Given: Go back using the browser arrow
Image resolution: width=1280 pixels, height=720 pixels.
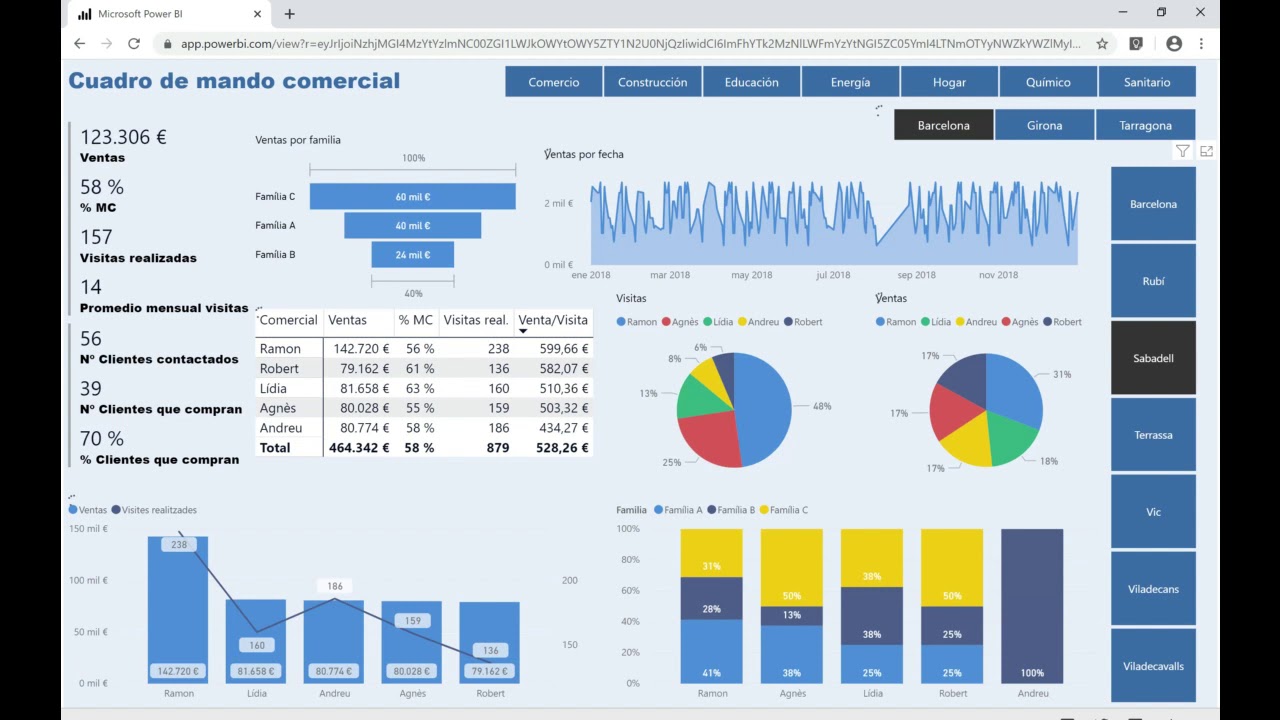Looking at the screenshot, I should pos(80,44).
